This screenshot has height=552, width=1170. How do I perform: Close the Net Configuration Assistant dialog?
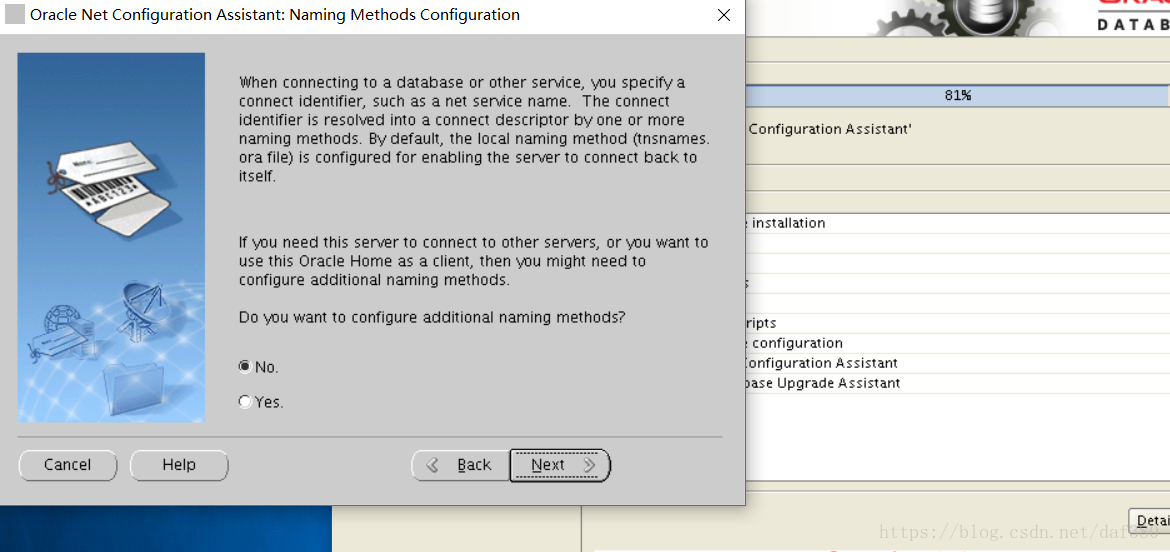click(x=723, y=15)
